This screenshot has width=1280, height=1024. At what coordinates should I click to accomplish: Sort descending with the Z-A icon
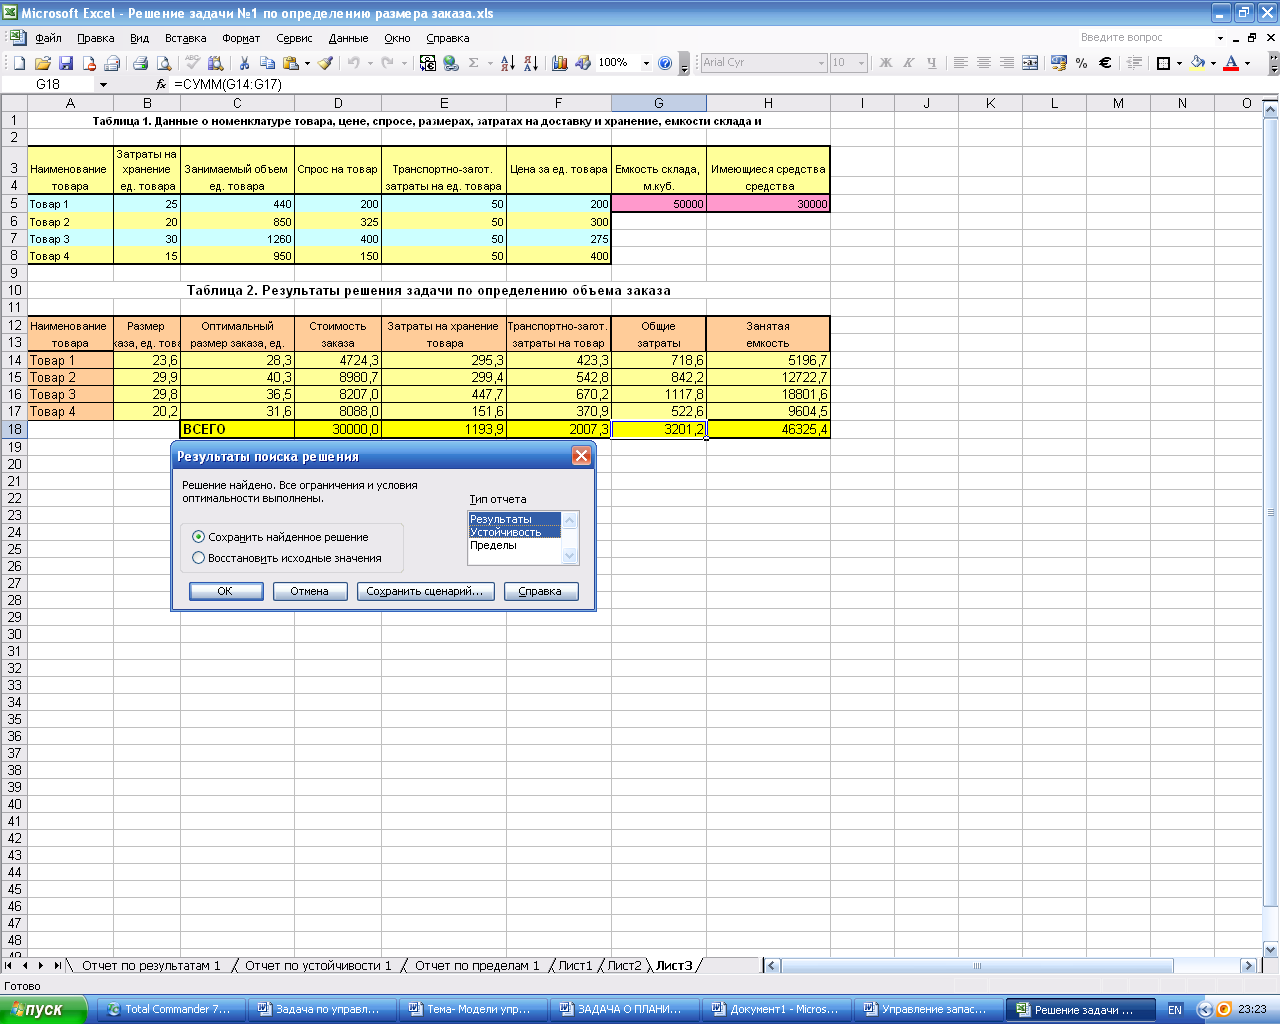531,63
